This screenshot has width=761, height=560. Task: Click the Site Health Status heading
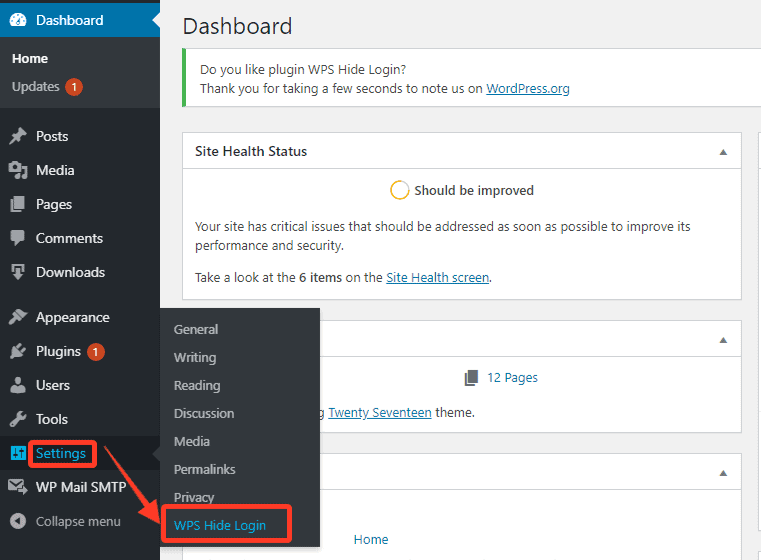pos(251,151)
